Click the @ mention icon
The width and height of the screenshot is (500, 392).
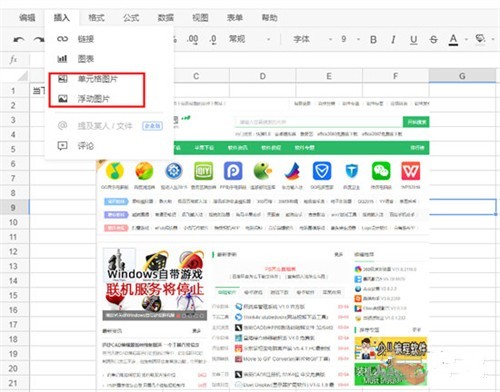coord(62,126)
